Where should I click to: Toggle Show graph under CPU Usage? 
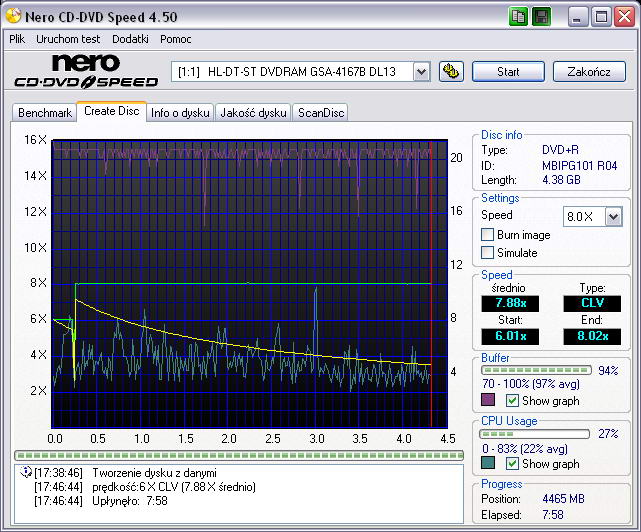coord(513,464)
